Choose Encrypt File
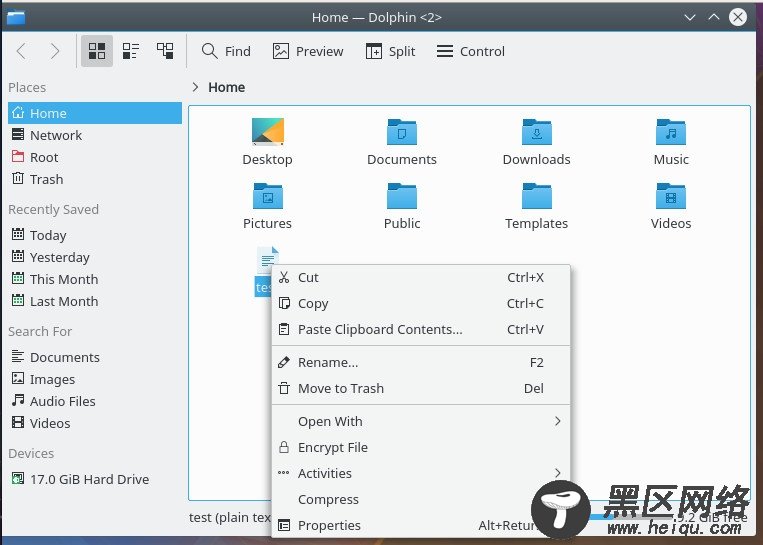 click(x=421, y=447)
